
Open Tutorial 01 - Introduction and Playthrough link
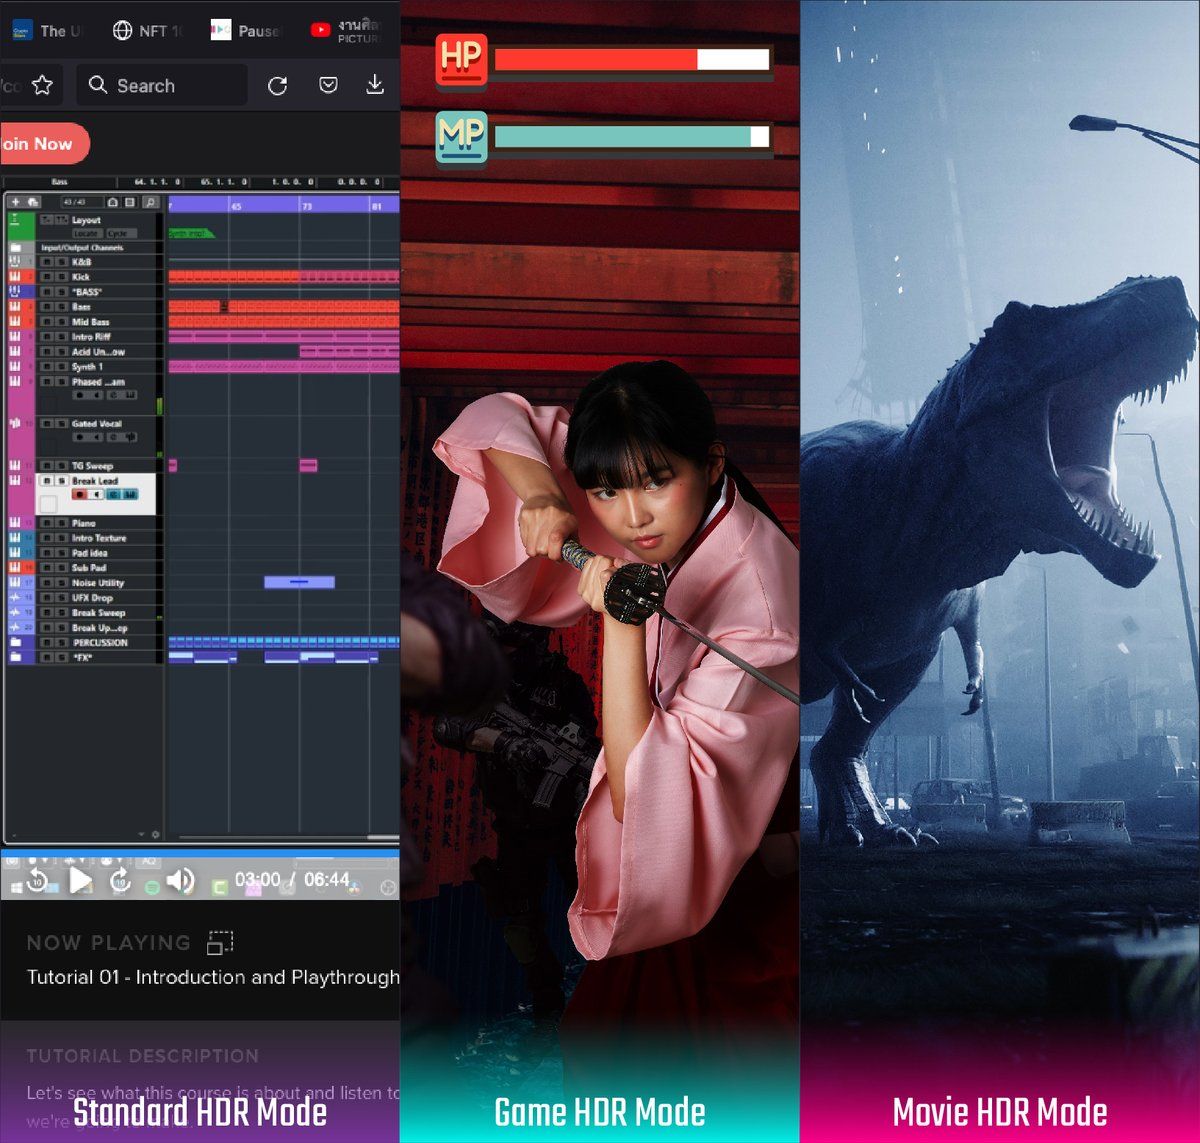[213, 977]
